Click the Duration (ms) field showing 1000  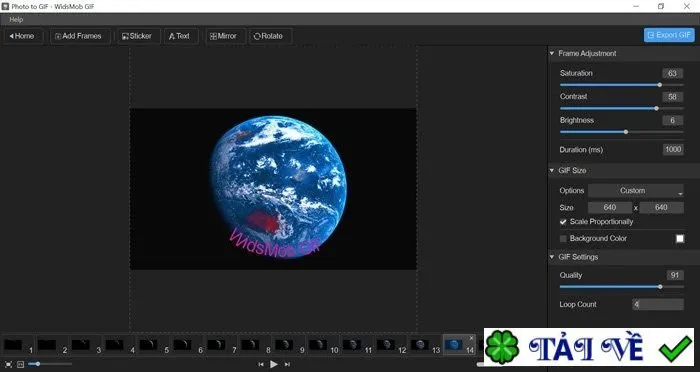[673, 150]
